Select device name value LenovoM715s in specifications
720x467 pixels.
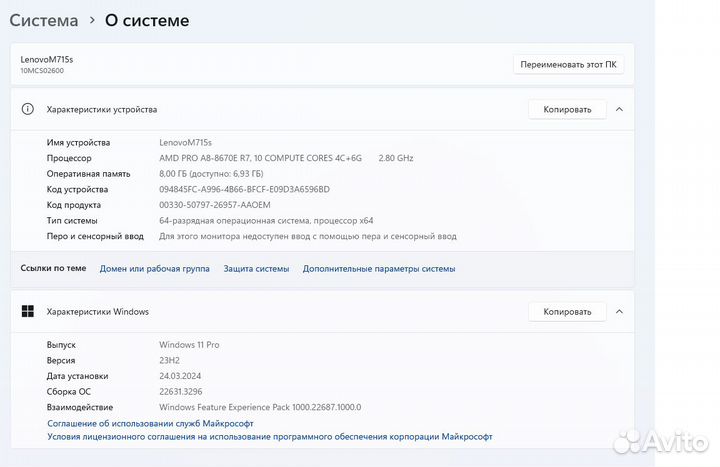tap(186, 142)
